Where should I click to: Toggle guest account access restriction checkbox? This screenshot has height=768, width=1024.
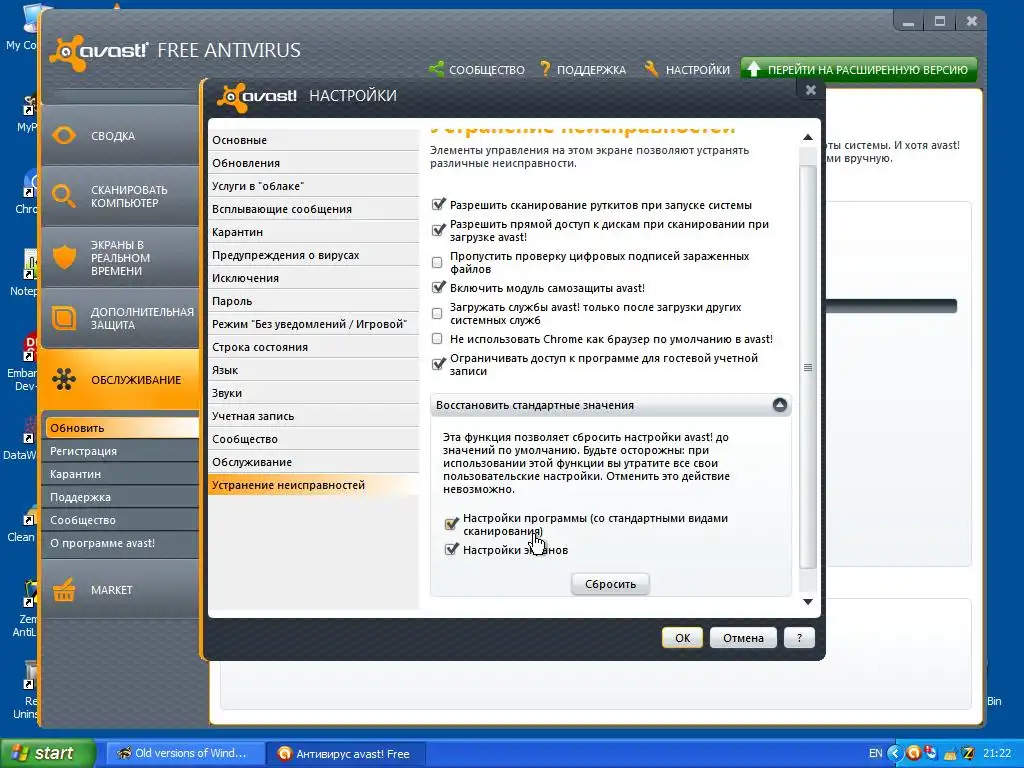(438, 364)
